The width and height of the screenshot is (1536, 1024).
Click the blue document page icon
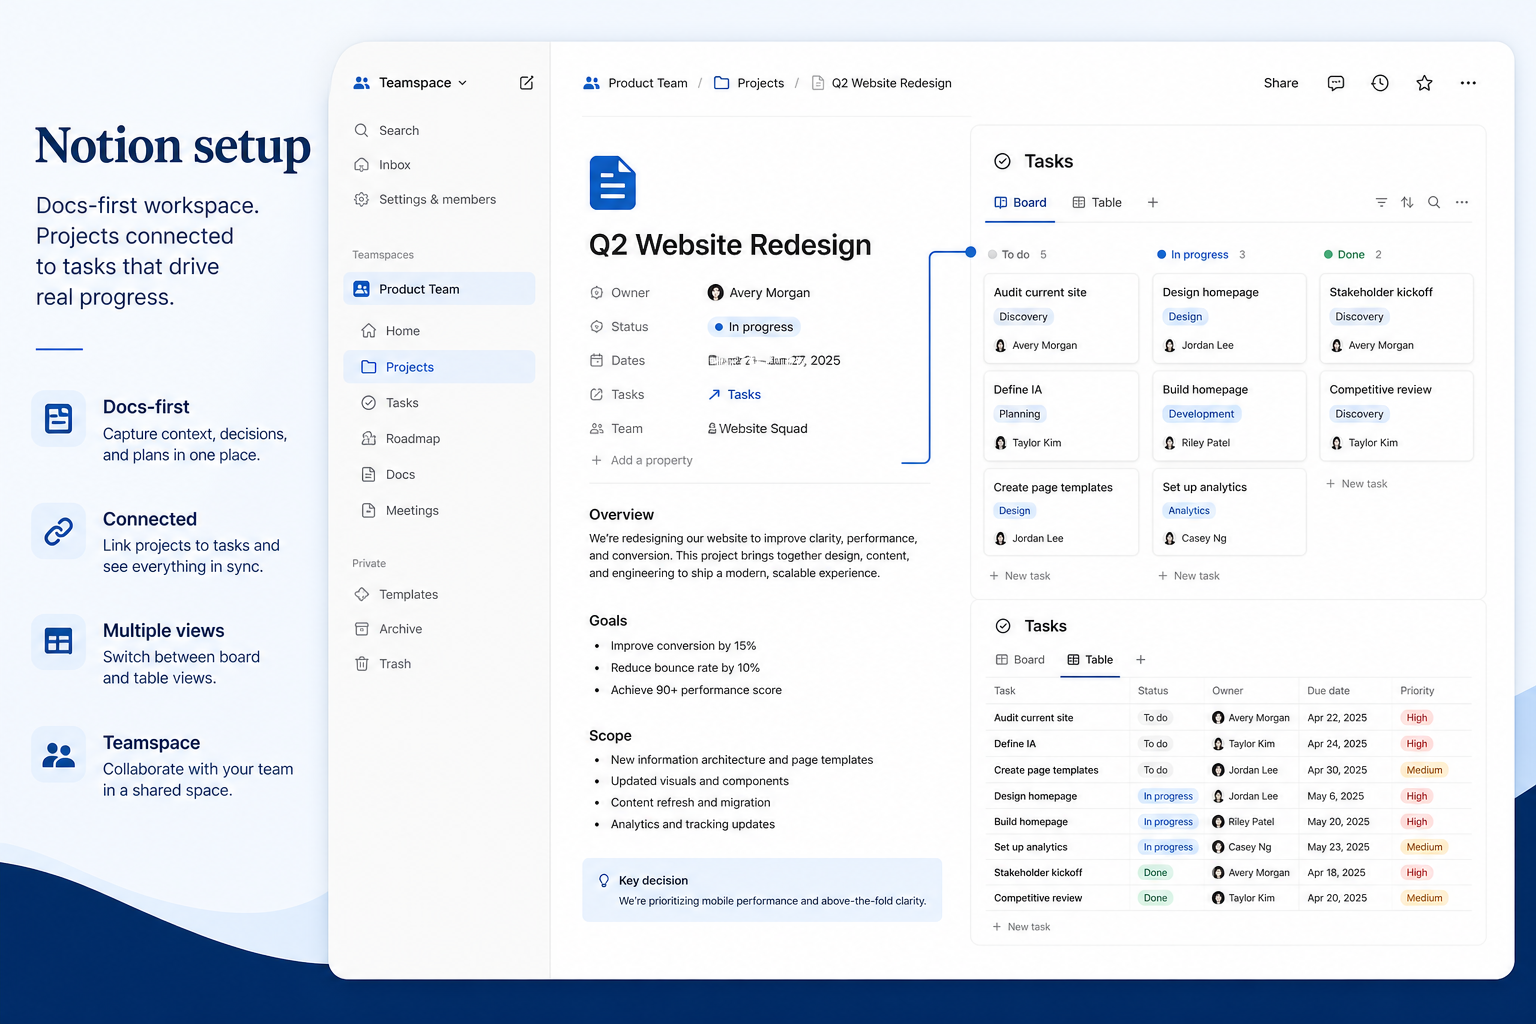[x=613, y=183]
